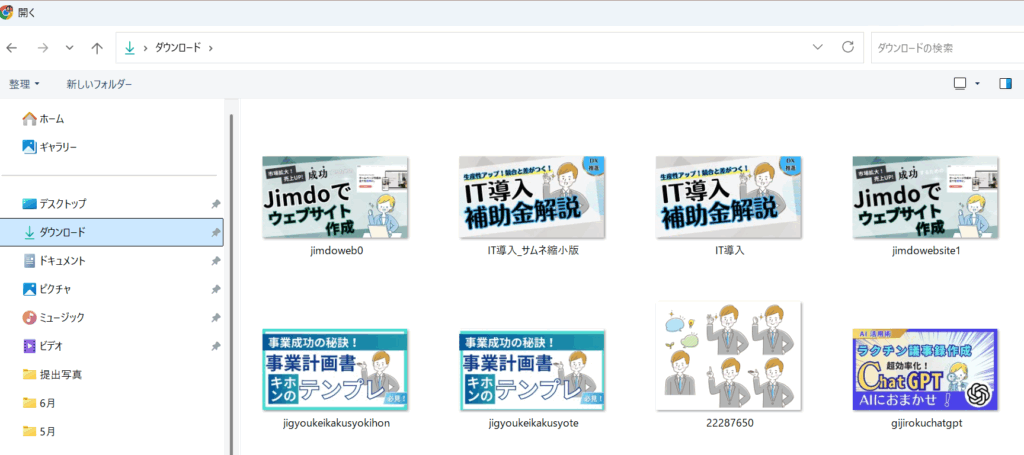Select the jigyoukeikakusyokihon thumbnail
The width and height of the screenshot is (1024, 455).
coord(336,369)
